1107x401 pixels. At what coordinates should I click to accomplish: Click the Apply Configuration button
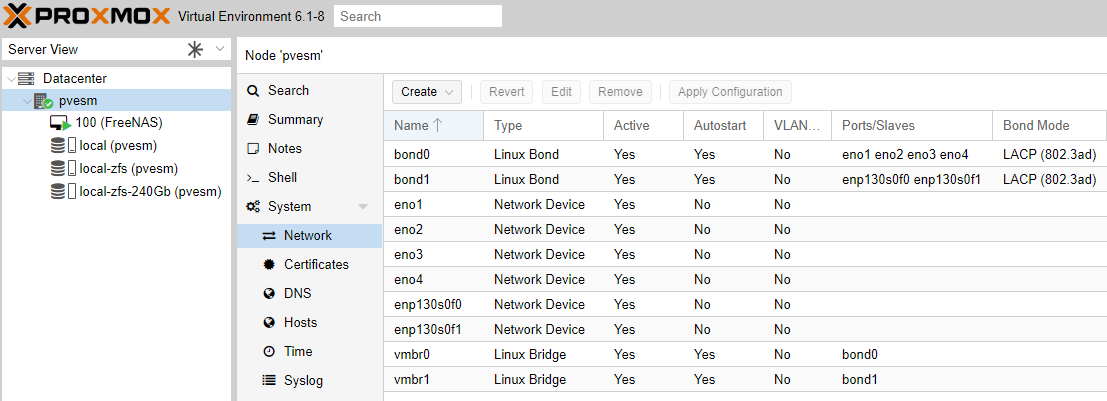coord(730,92)
